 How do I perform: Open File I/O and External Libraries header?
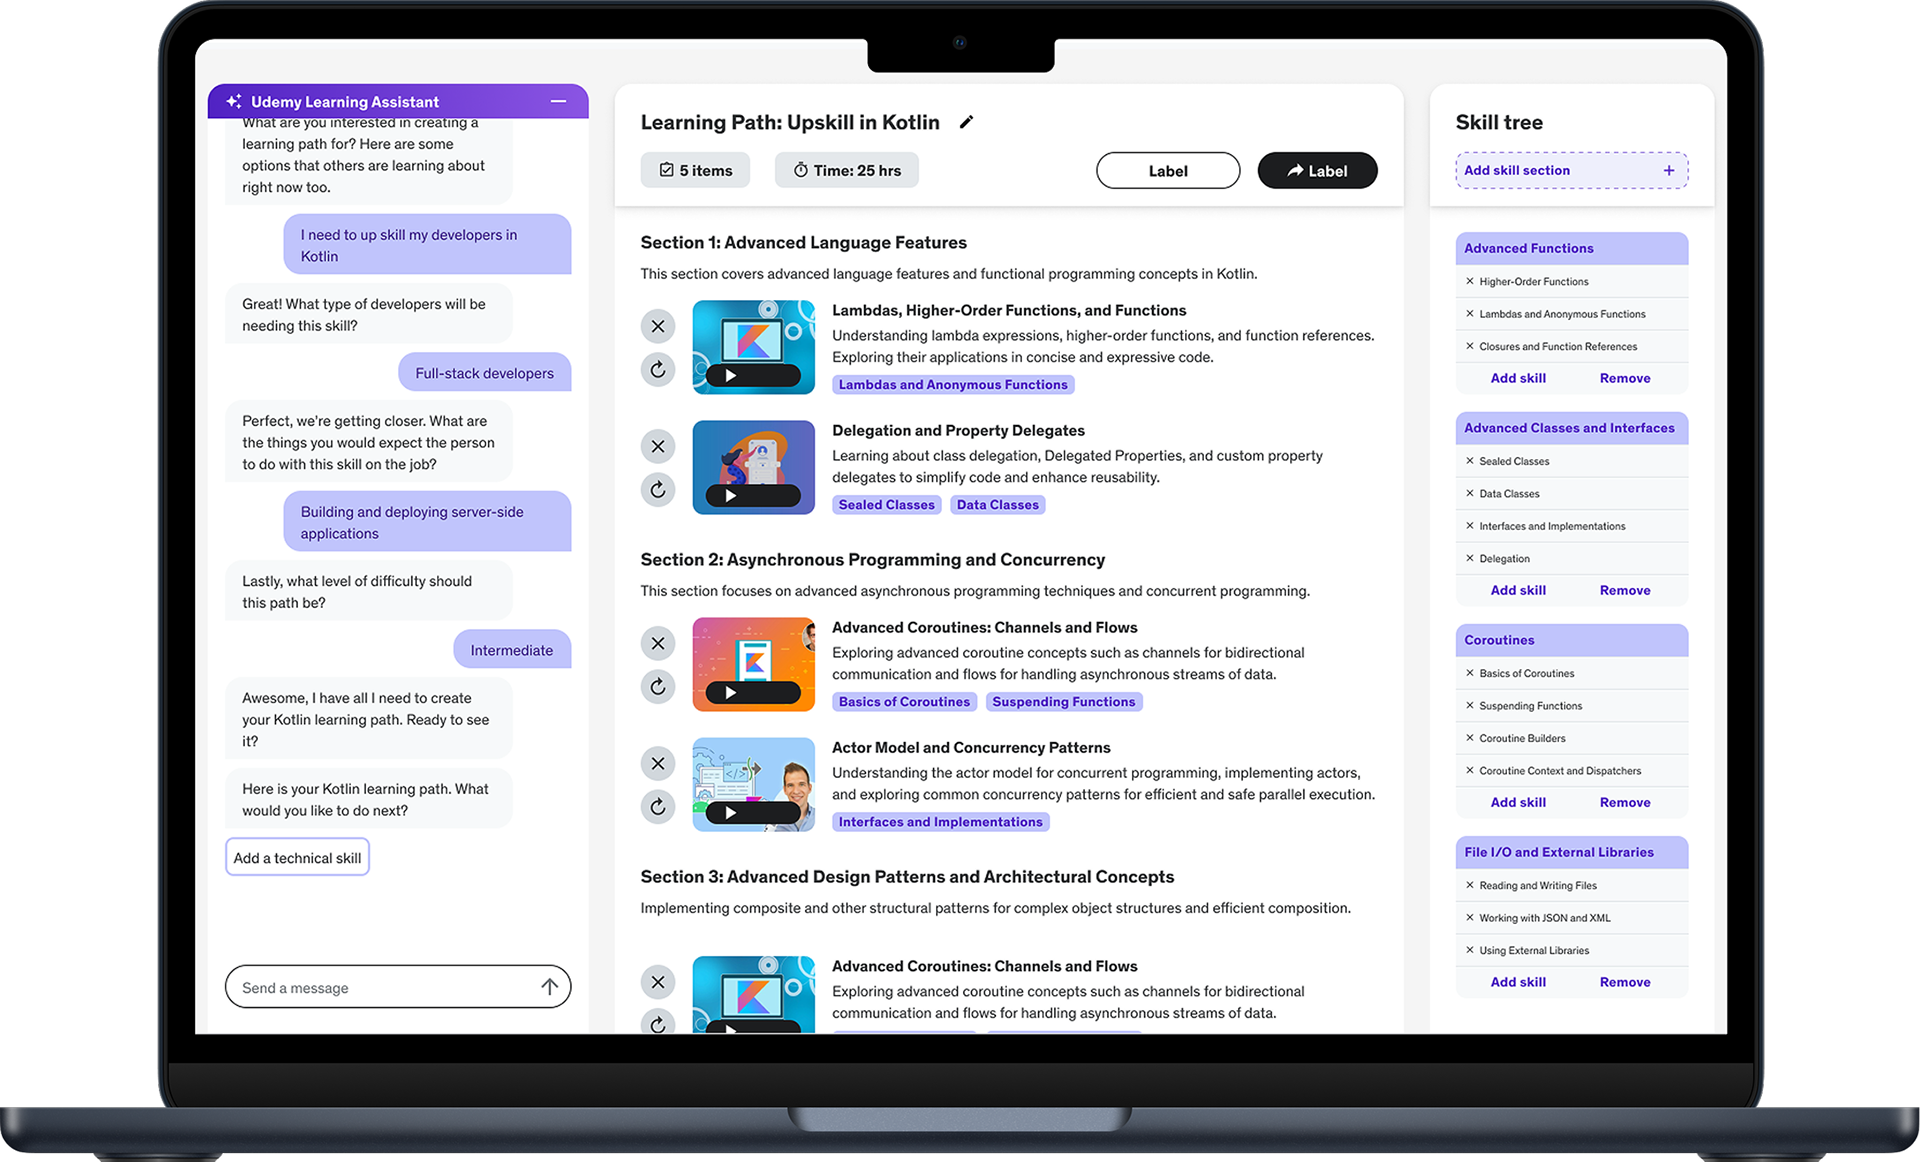click(1571, 852)
